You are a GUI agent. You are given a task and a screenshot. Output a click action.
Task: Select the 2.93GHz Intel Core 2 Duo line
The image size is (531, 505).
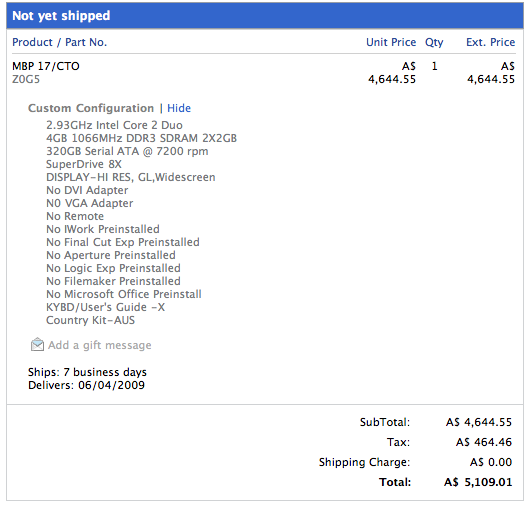pyautogui.click(x=114, y=125)
